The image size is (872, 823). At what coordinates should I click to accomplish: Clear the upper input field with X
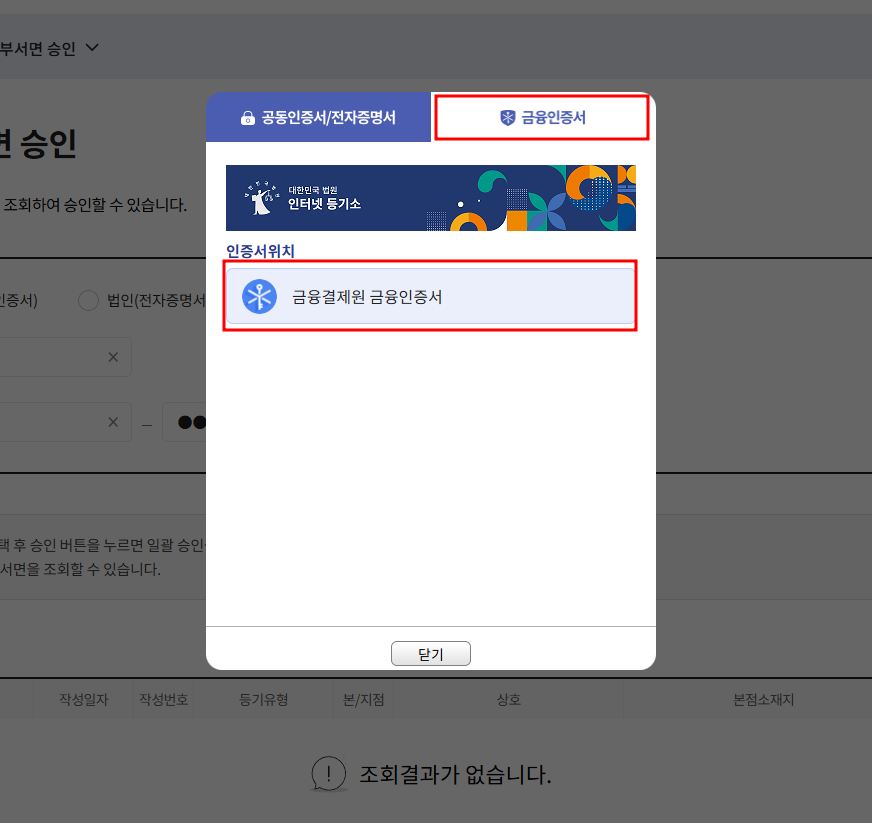coord(113,357)
